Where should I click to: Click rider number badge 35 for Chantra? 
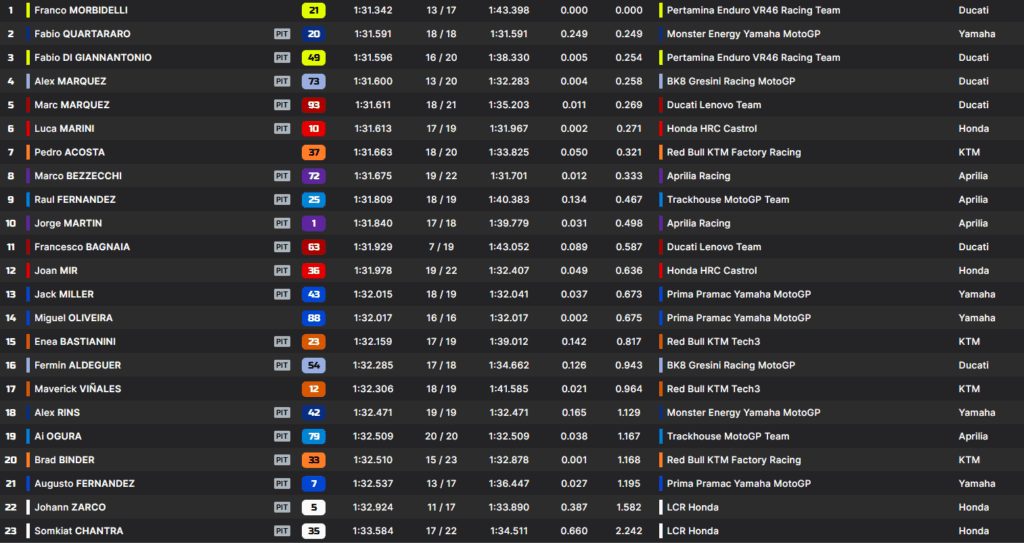coord(313,531)
